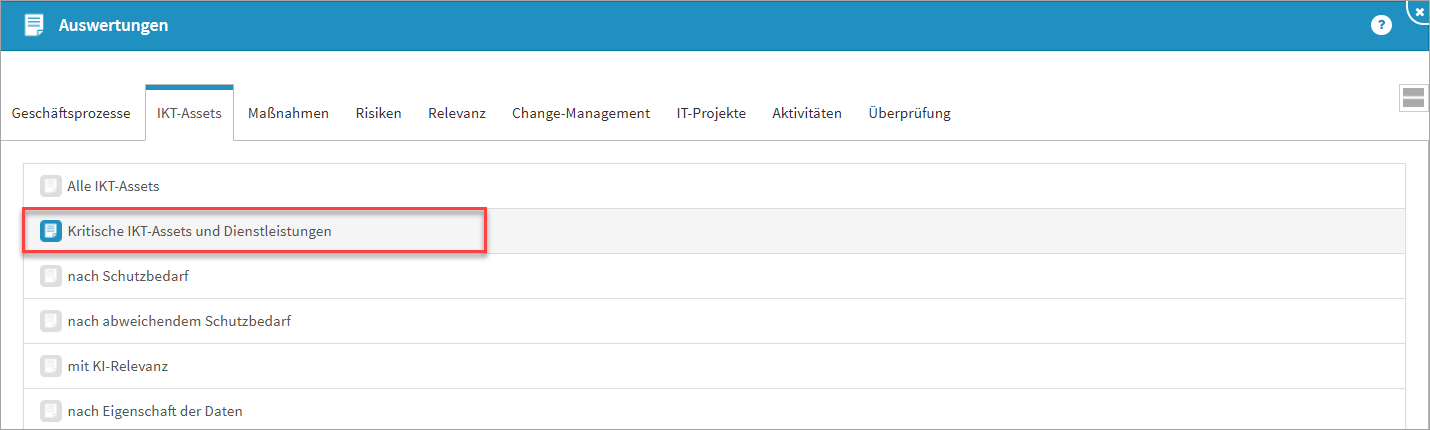
Task: Show the Überprüfung tab
Action: tap(909, 114)
